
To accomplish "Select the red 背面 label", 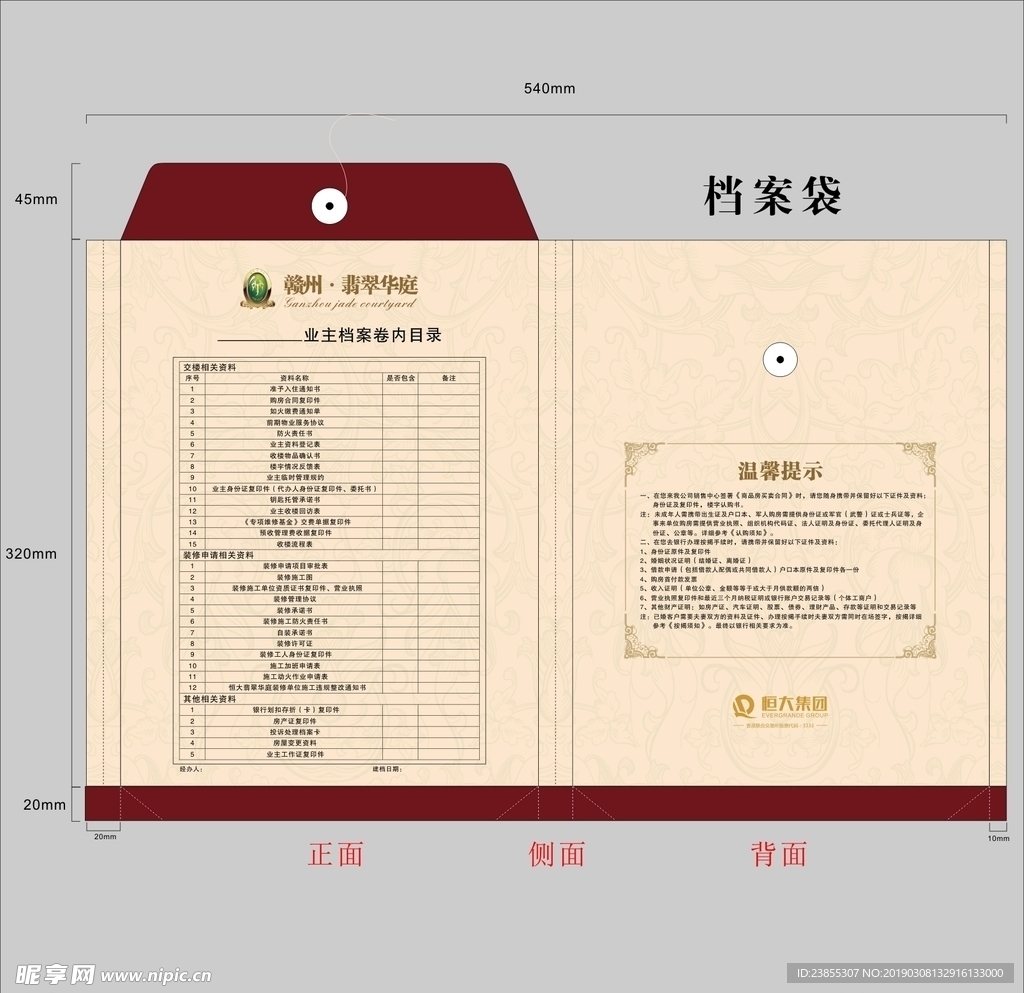I will [779, 854].
